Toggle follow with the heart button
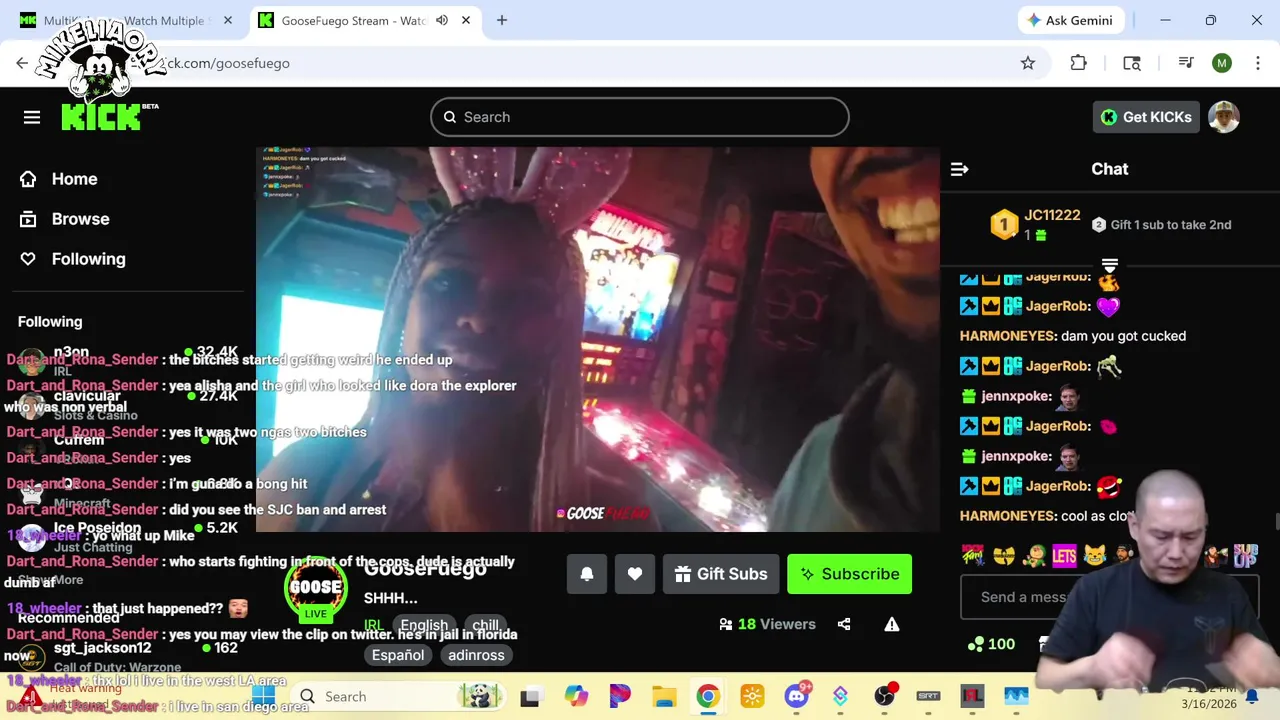The height and width of the screenshot is (720, 1280). tap(635, 574)
